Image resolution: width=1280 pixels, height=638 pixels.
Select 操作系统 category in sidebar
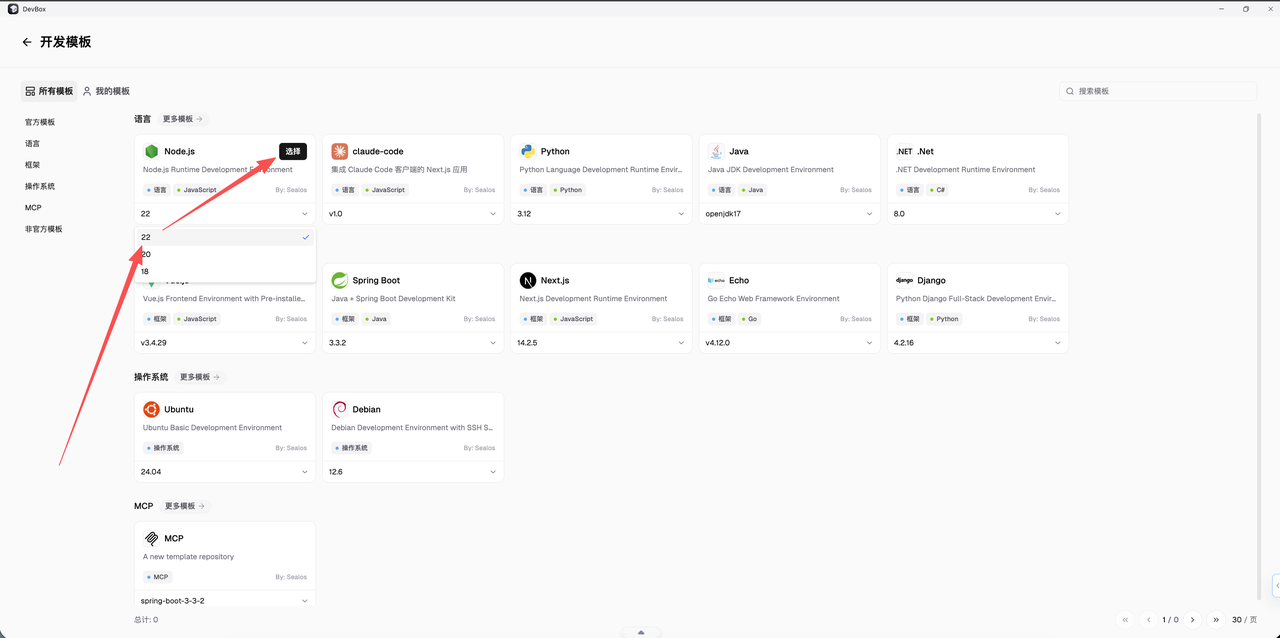click(x=40, y=187)
